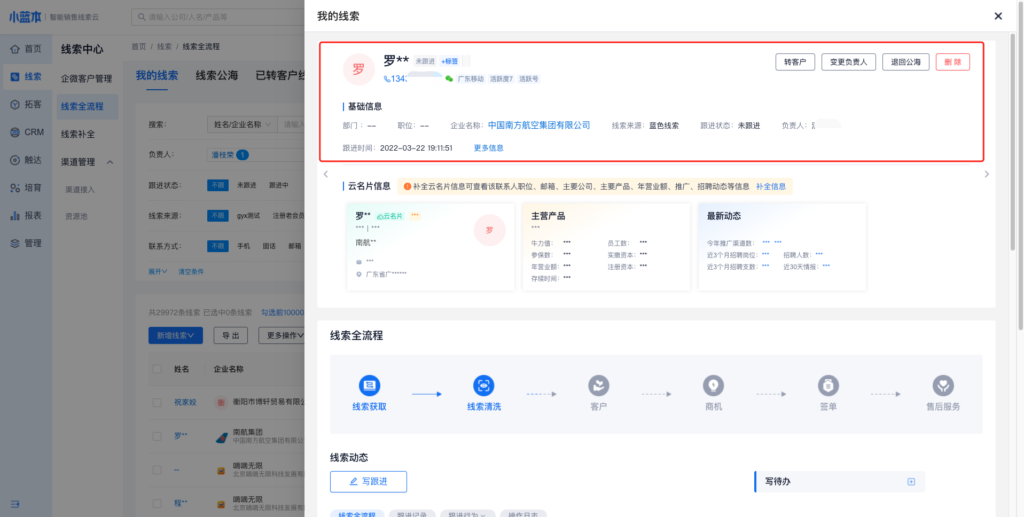Image resolution: width=1024 pixels, height=517 pixels.
Task: Select the 签单 stage icon
Action: 828,385
